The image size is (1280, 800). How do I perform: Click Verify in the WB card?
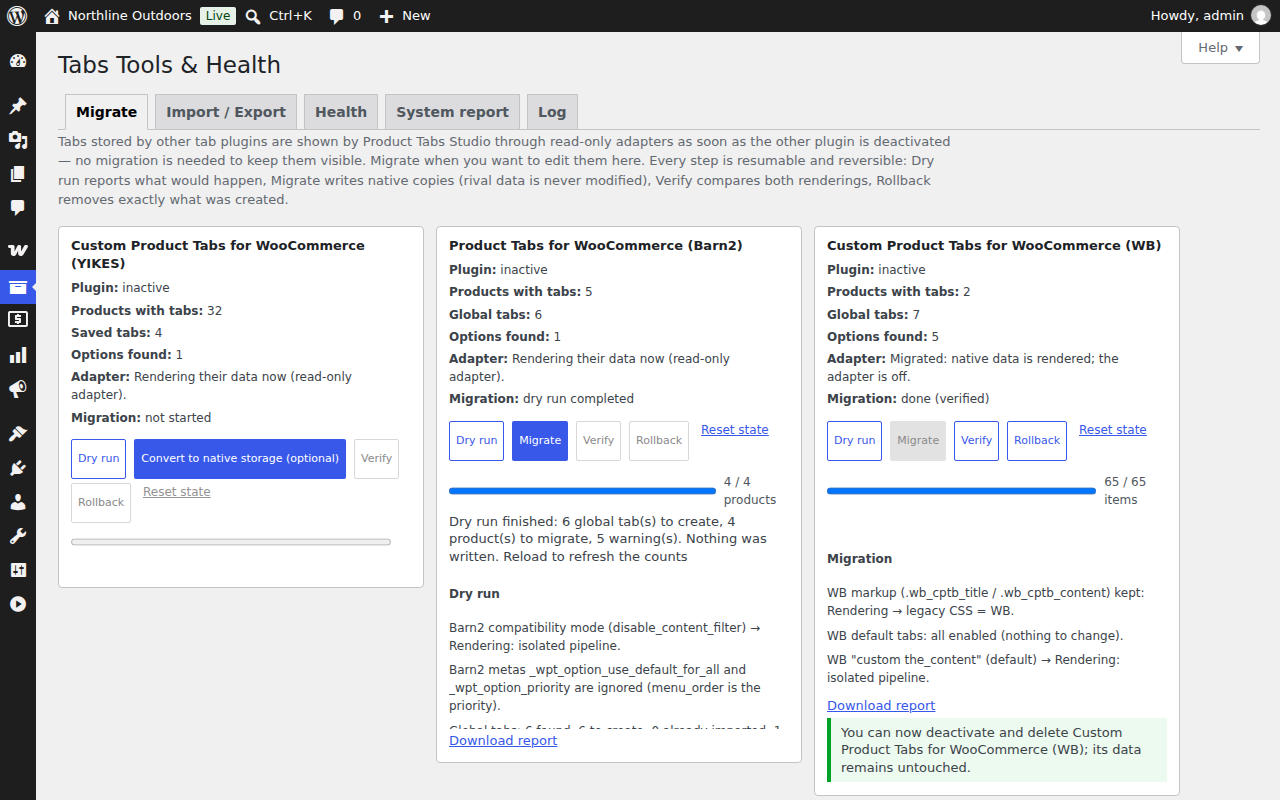click(x=976, y=441)
